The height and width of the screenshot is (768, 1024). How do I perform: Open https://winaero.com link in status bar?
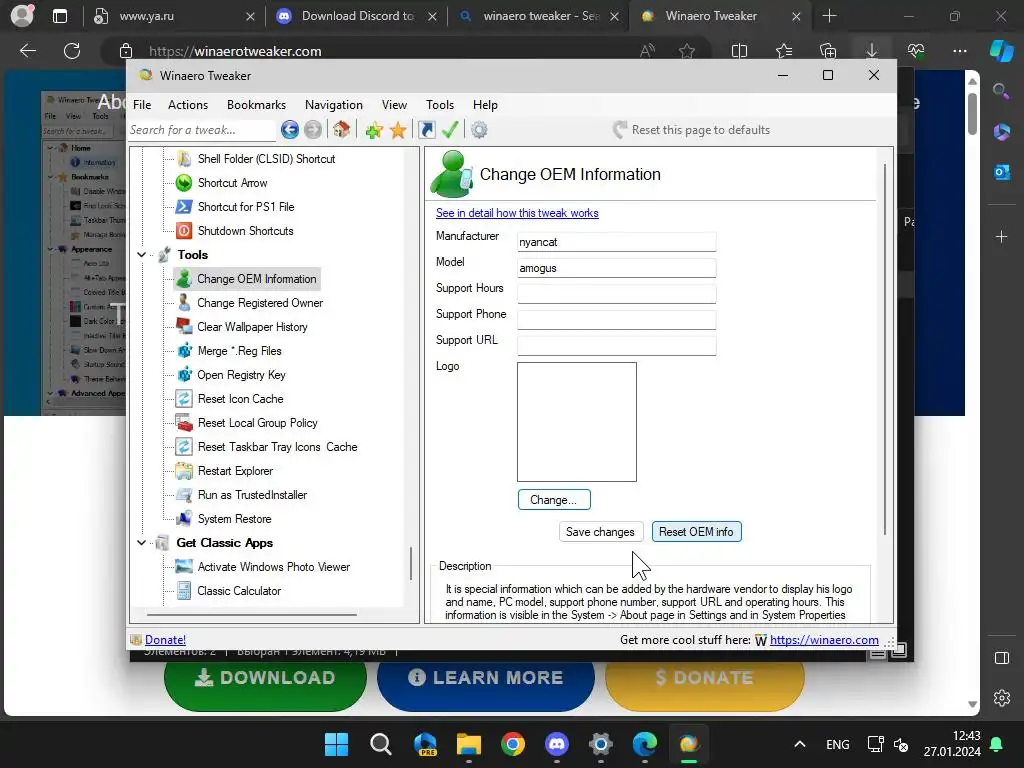coord(824,640)
